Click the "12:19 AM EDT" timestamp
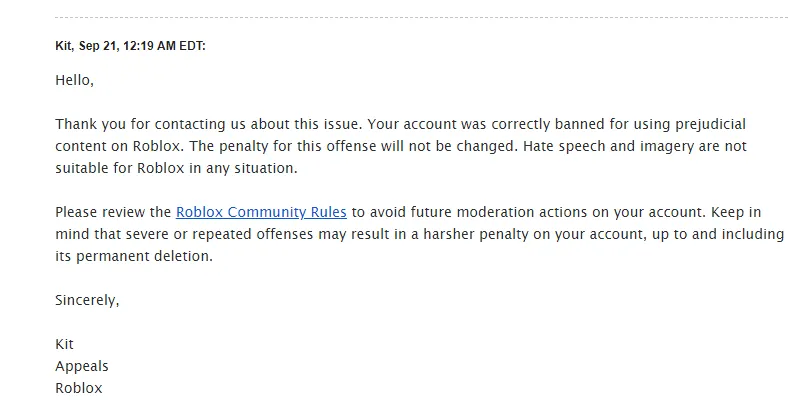 tap(163, 46)
